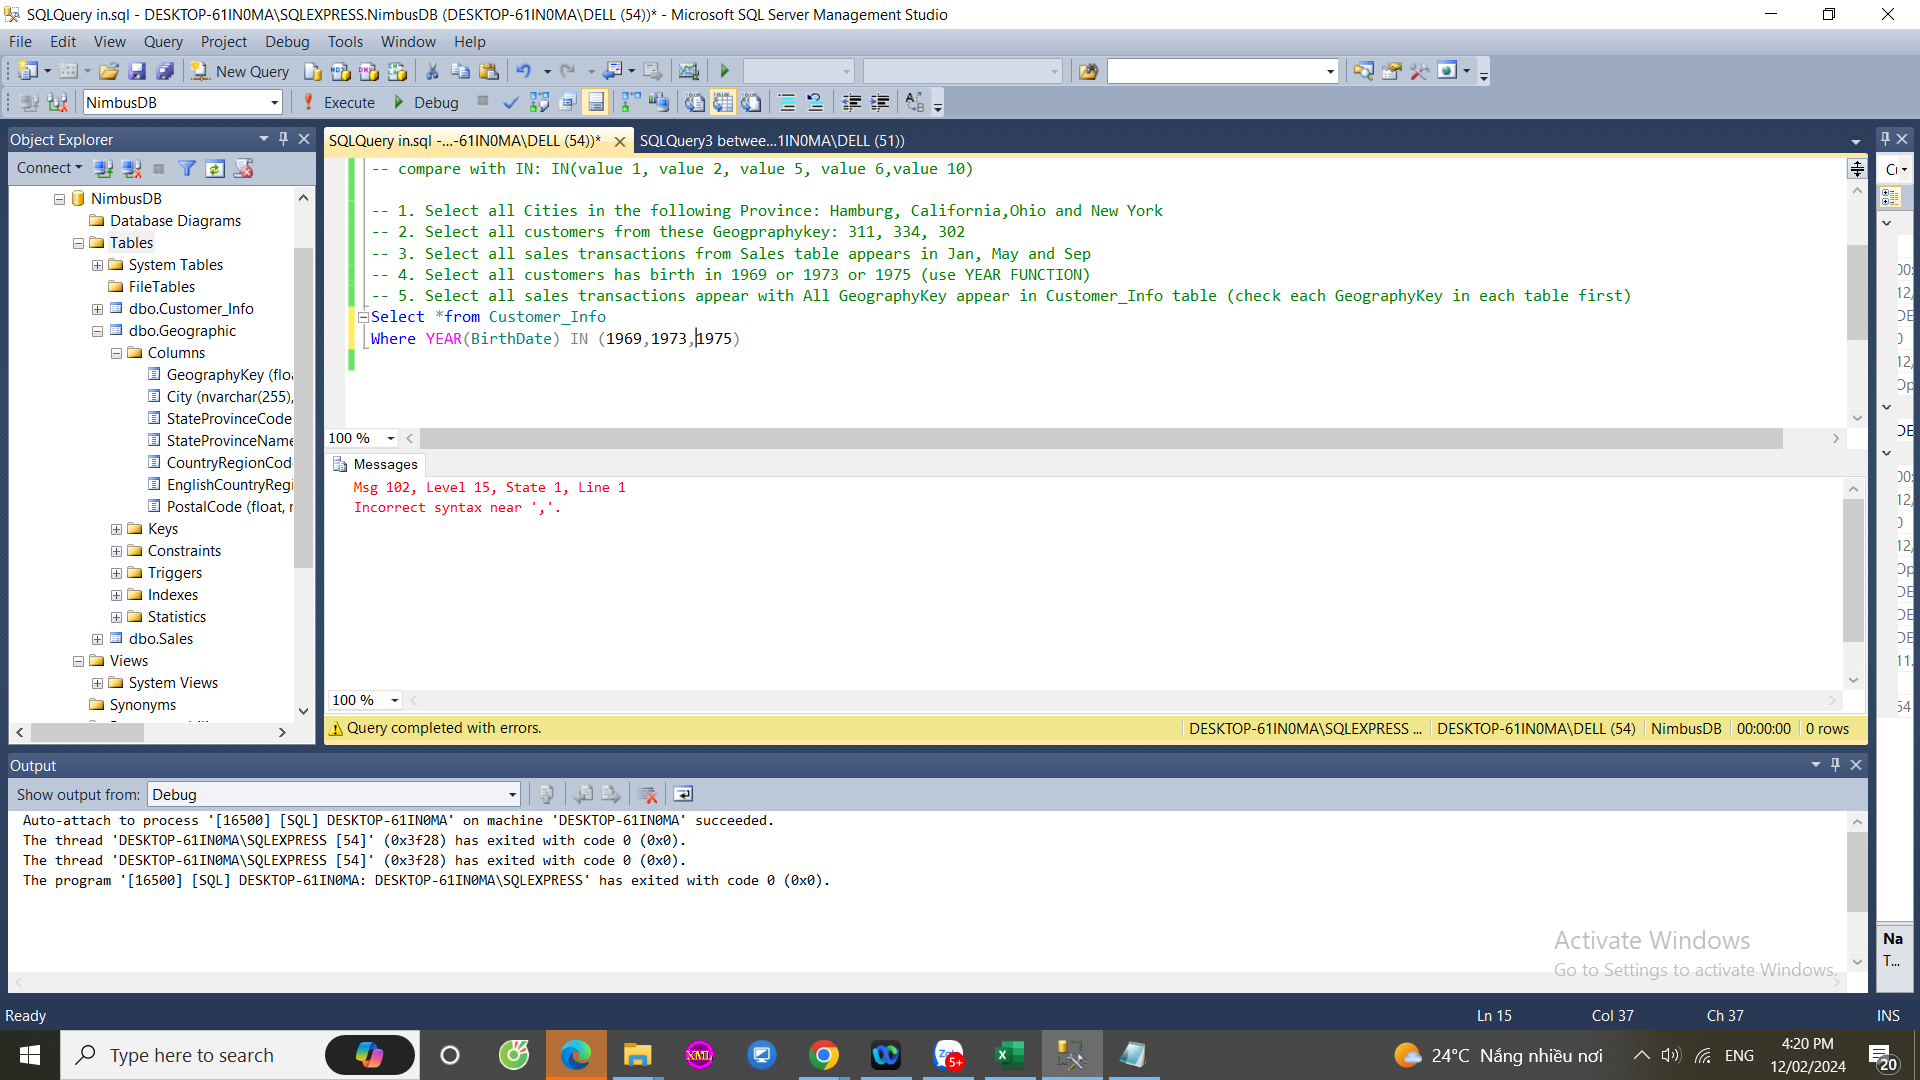Toggle Include Actual Execution Plan icon
The height and width of the screenshot is (1080, 1920).
click(630, 102)
